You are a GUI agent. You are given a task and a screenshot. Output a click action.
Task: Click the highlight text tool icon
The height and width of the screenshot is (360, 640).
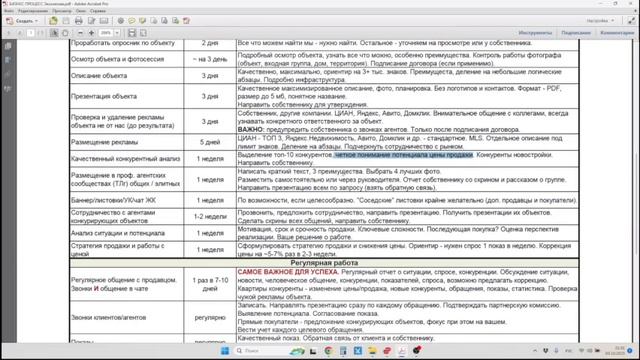coord(142,21)
